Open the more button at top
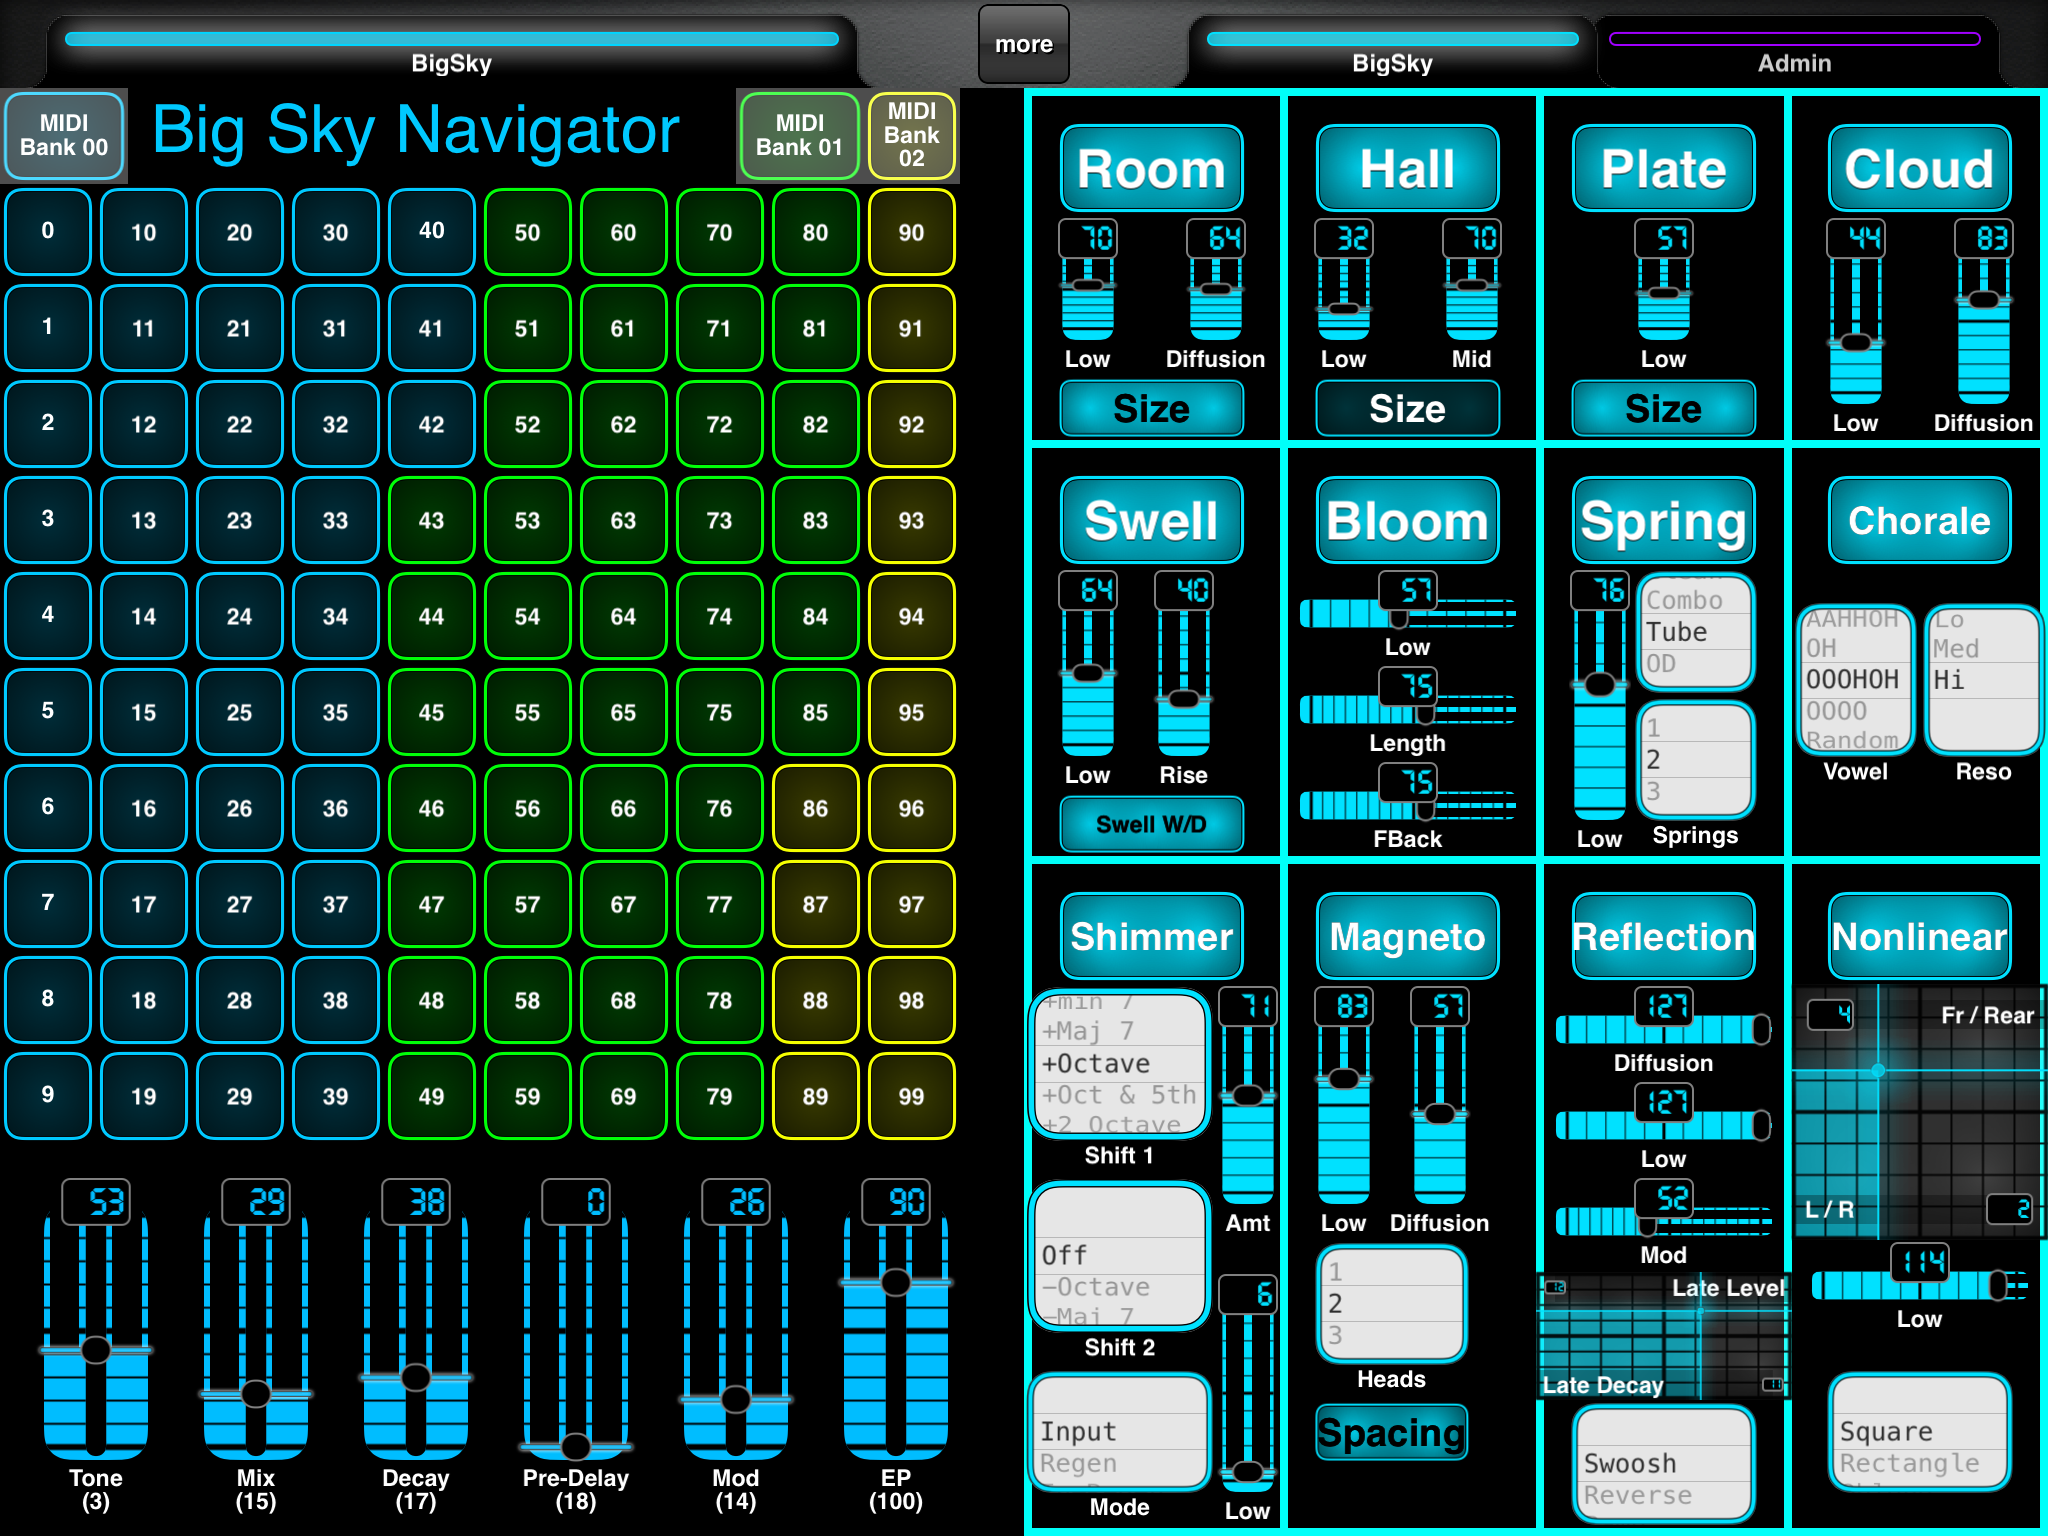The width and height of the screenshot is (2048, 1536). tap(1023, 44)
